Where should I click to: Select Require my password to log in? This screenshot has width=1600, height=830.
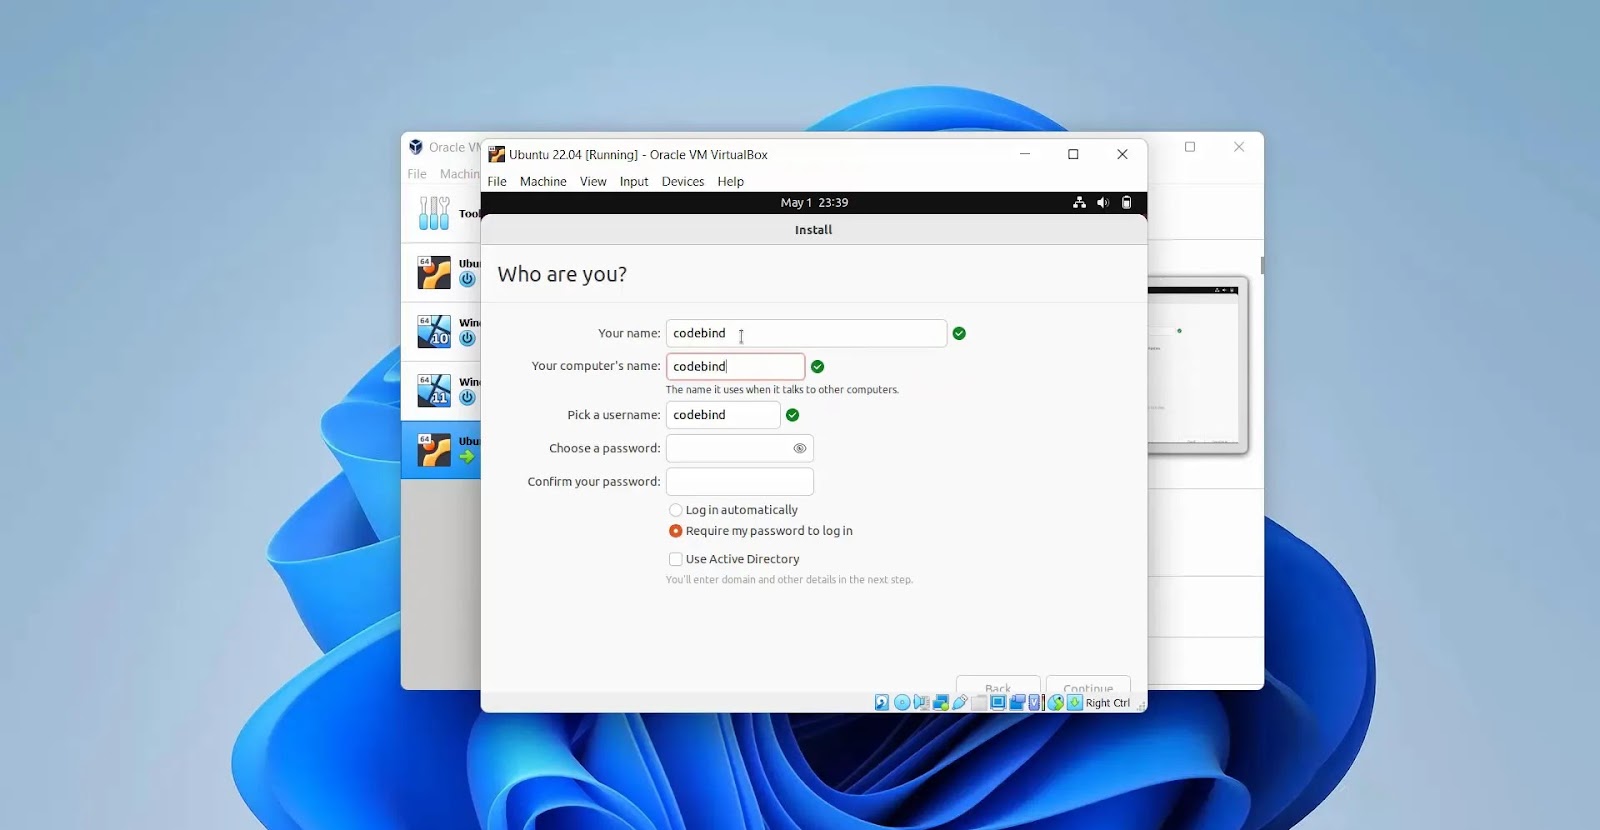[x=676, y=531]
